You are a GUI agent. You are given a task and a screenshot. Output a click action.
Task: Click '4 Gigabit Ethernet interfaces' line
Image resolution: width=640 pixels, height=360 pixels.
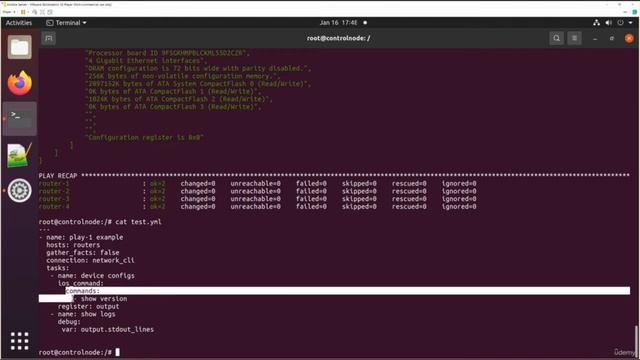pyautogui.click(x=146, y=61)
